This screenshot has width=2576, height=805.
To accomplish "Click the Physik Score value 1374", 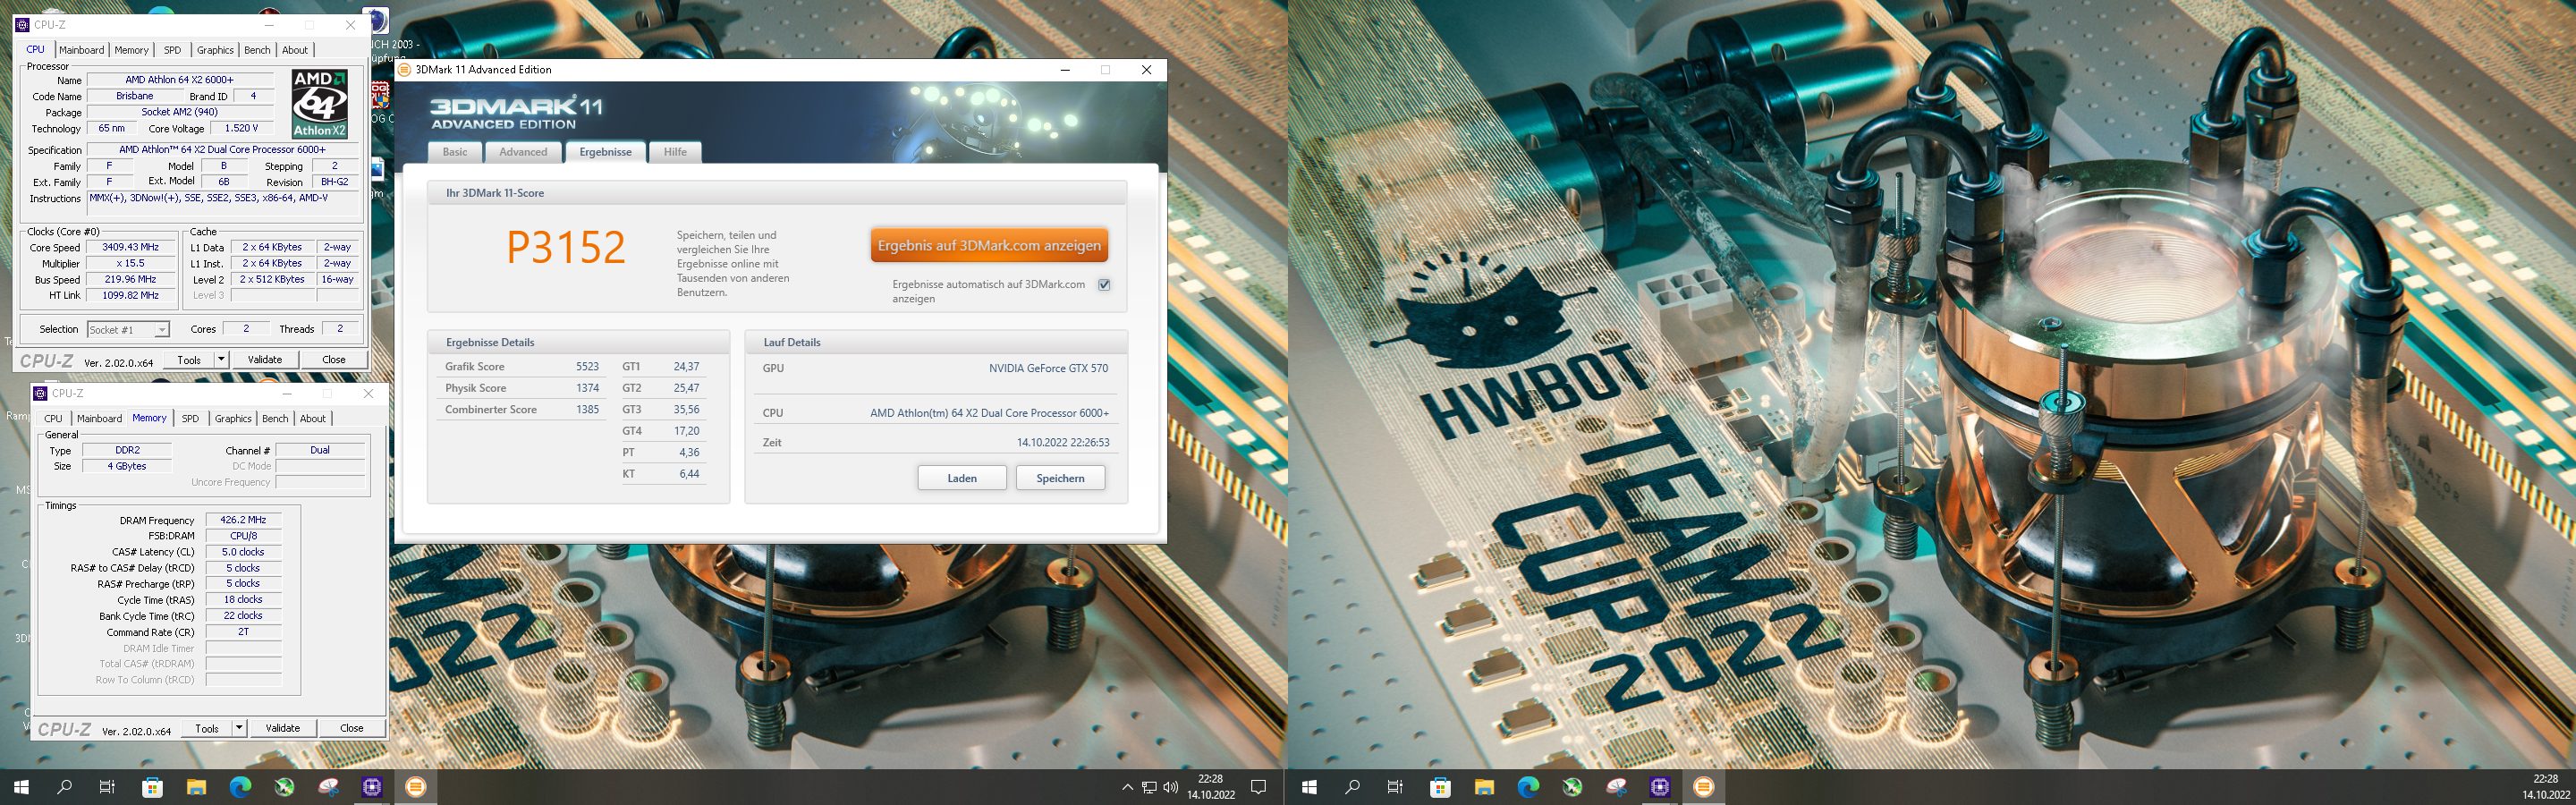I will coord(587,388).
